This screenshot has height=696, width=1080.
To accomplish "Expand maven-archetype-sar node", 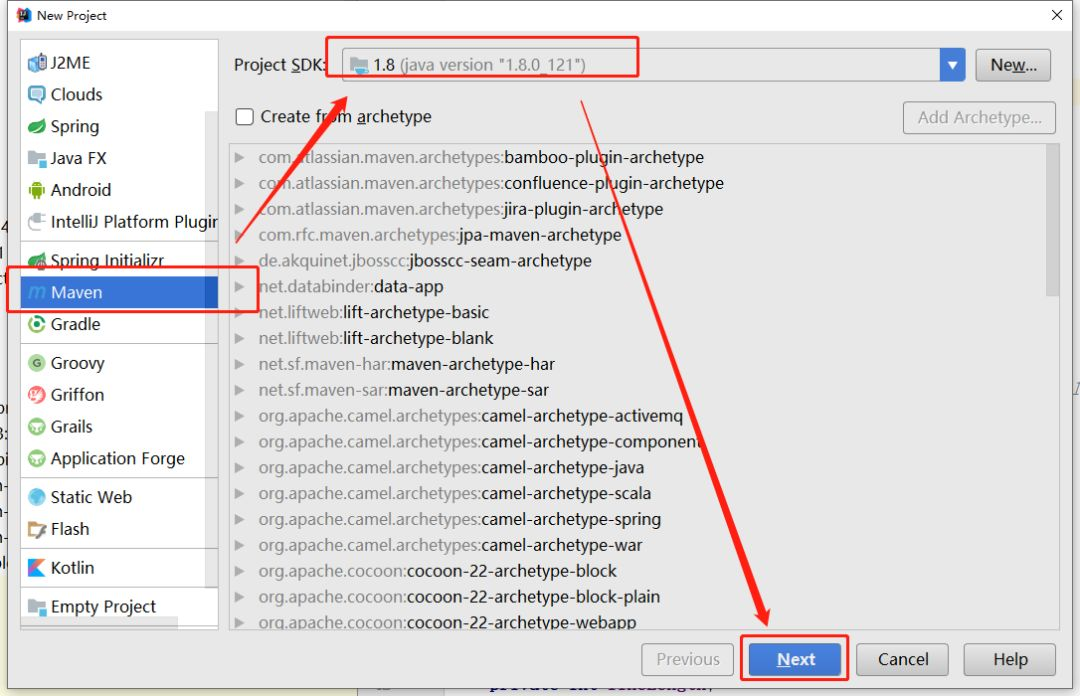I will [240, 390].
